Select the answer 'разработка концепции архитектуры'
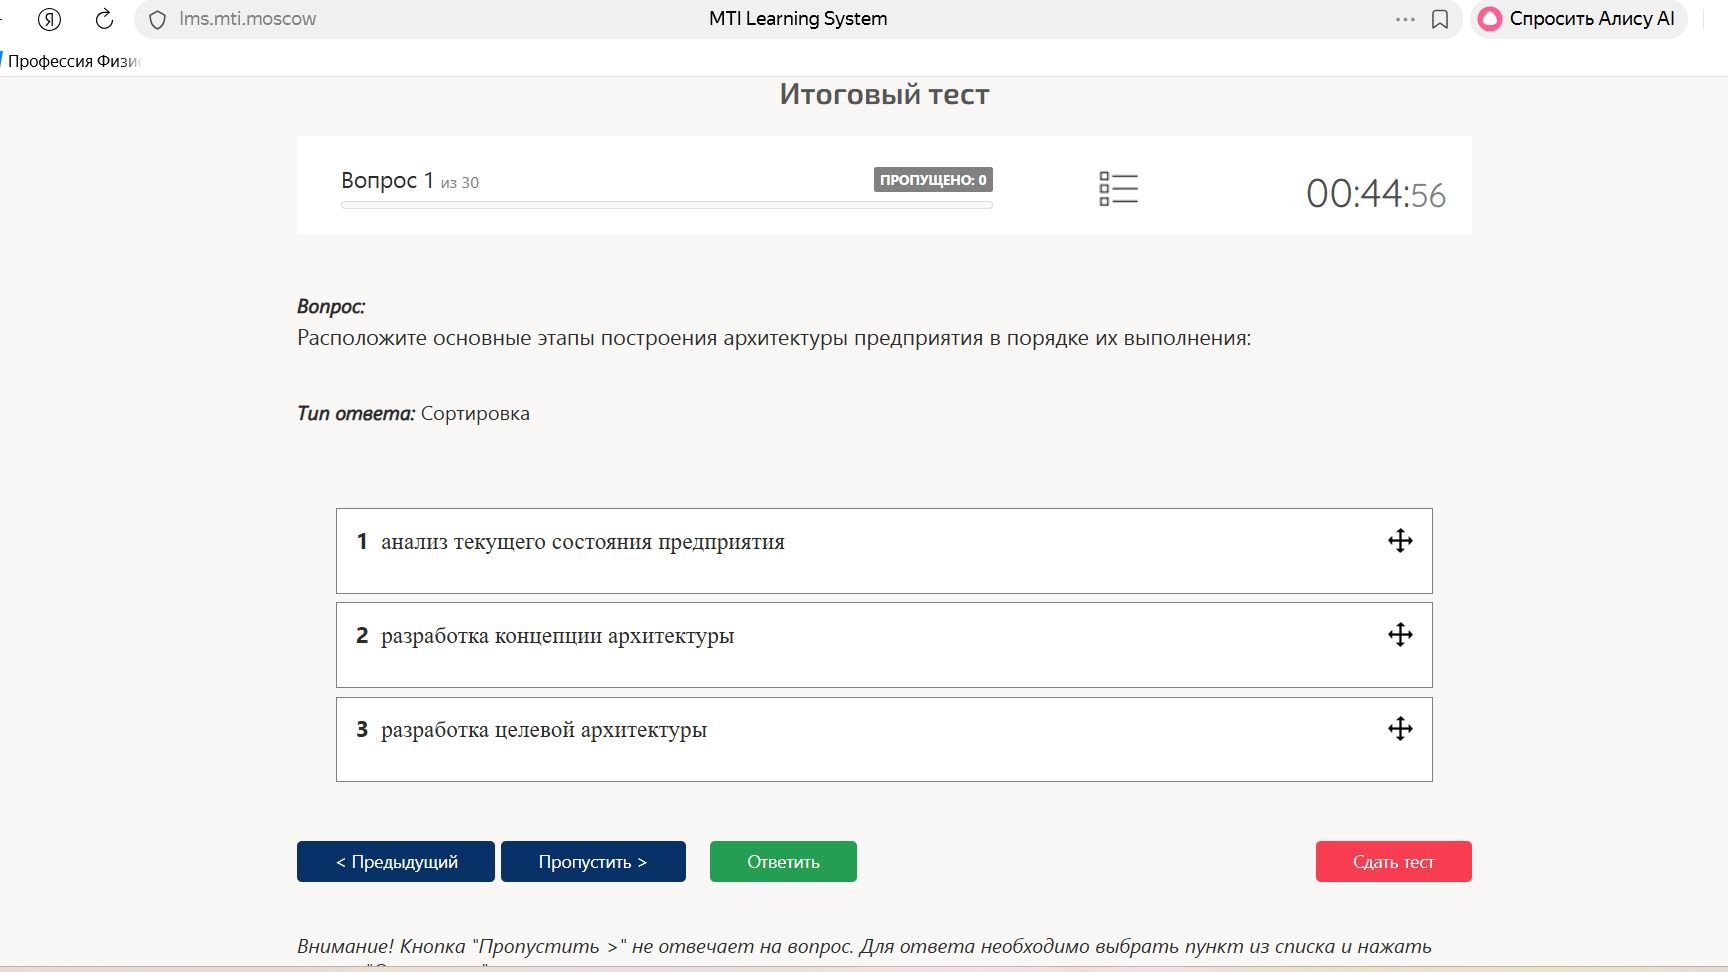Viewport: 1728px width, 972px height. [x=884, y=645]
